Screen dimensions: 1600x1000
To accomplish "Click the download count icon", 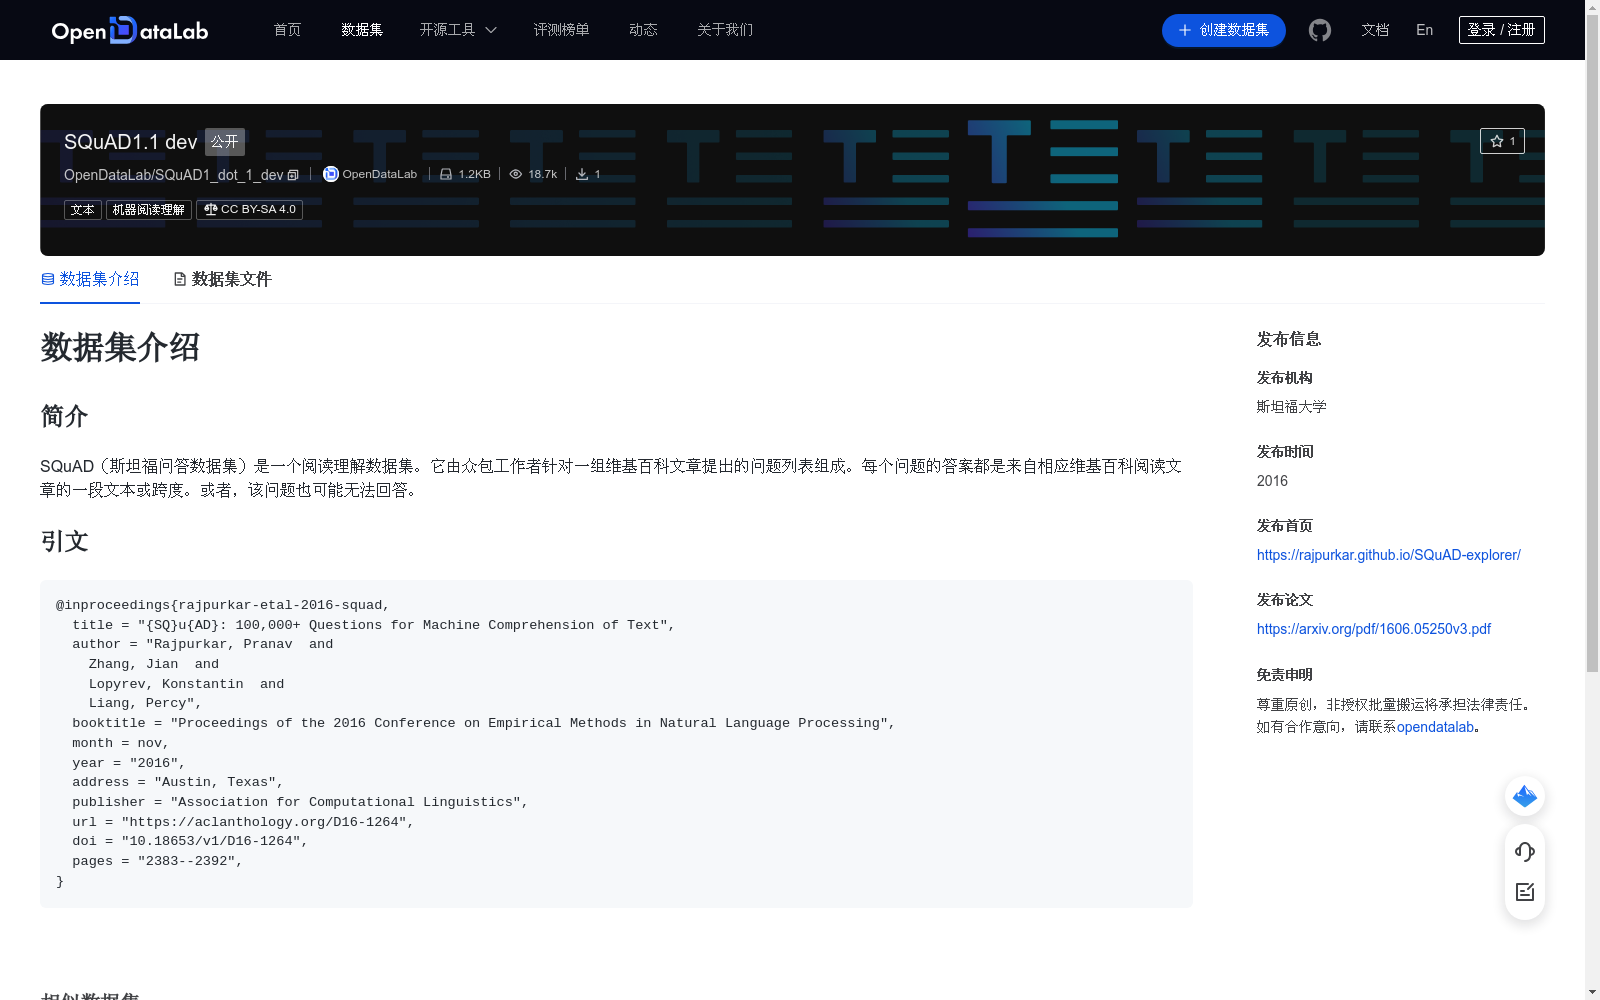I will tap(582, 174).
